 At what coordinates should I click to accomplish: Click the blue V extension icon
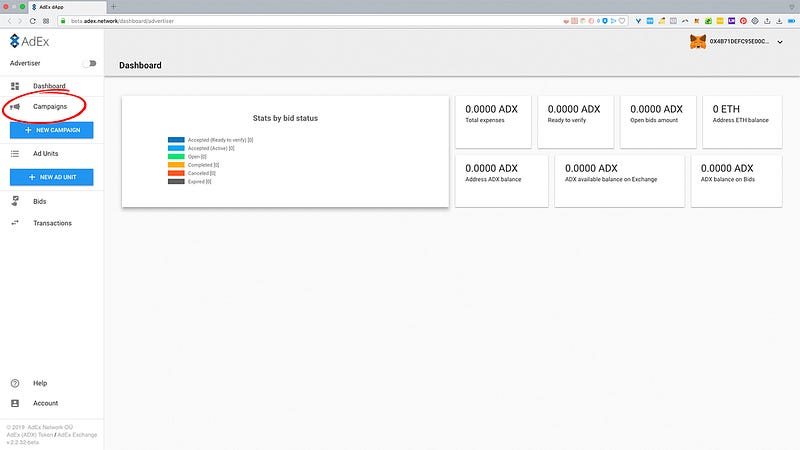click(x=638, y=21)
